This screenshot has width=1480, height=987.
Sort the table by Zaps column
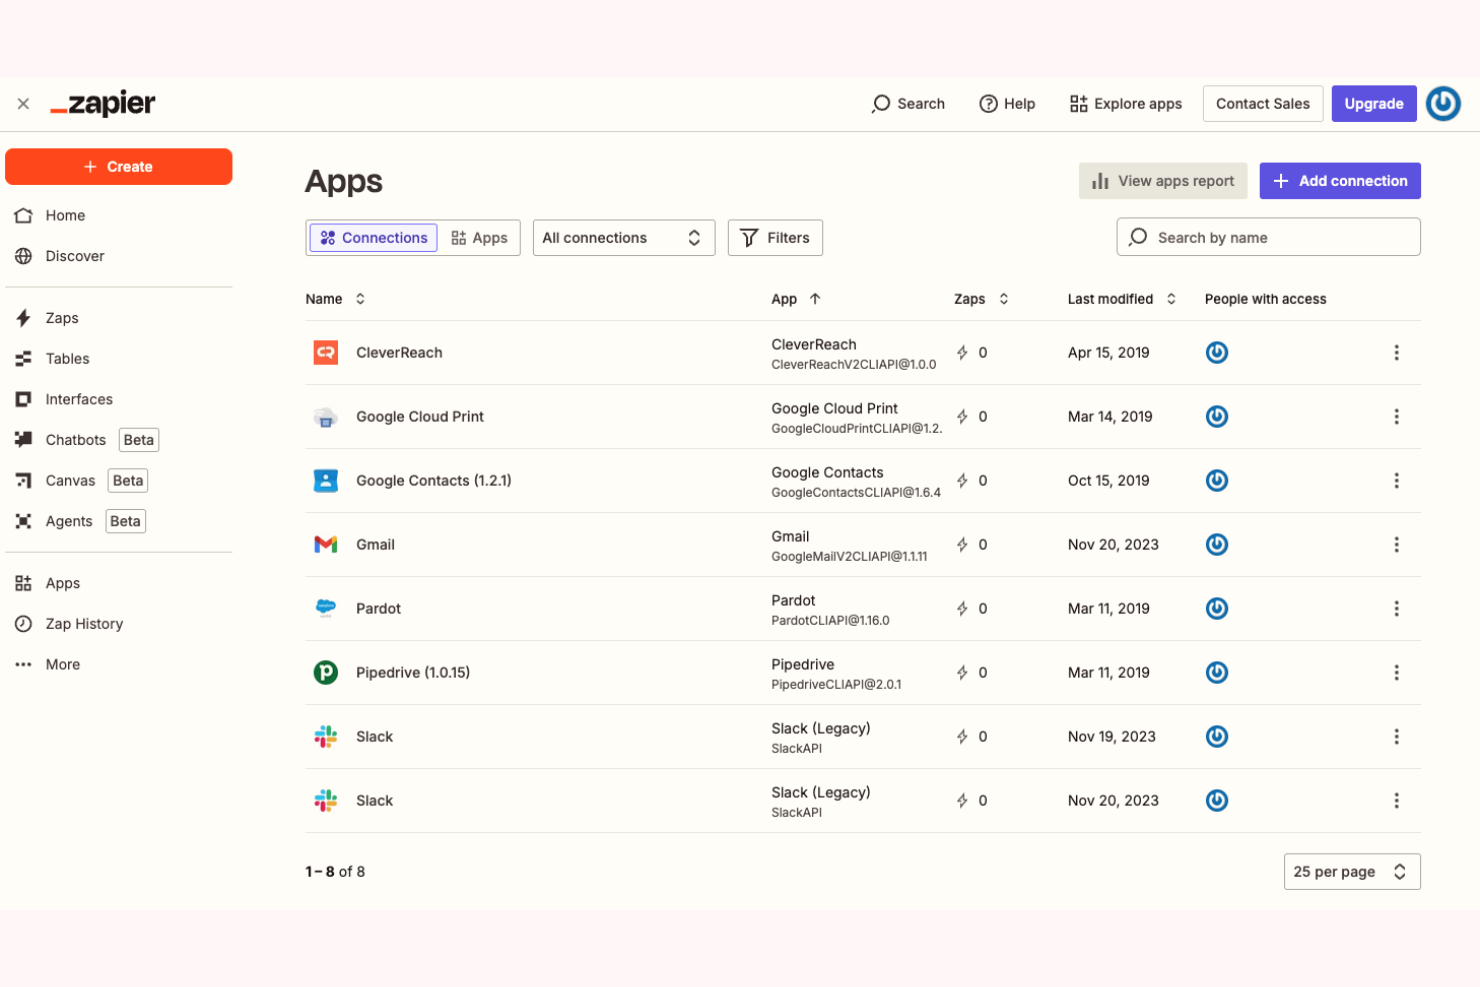coord(981,299)
